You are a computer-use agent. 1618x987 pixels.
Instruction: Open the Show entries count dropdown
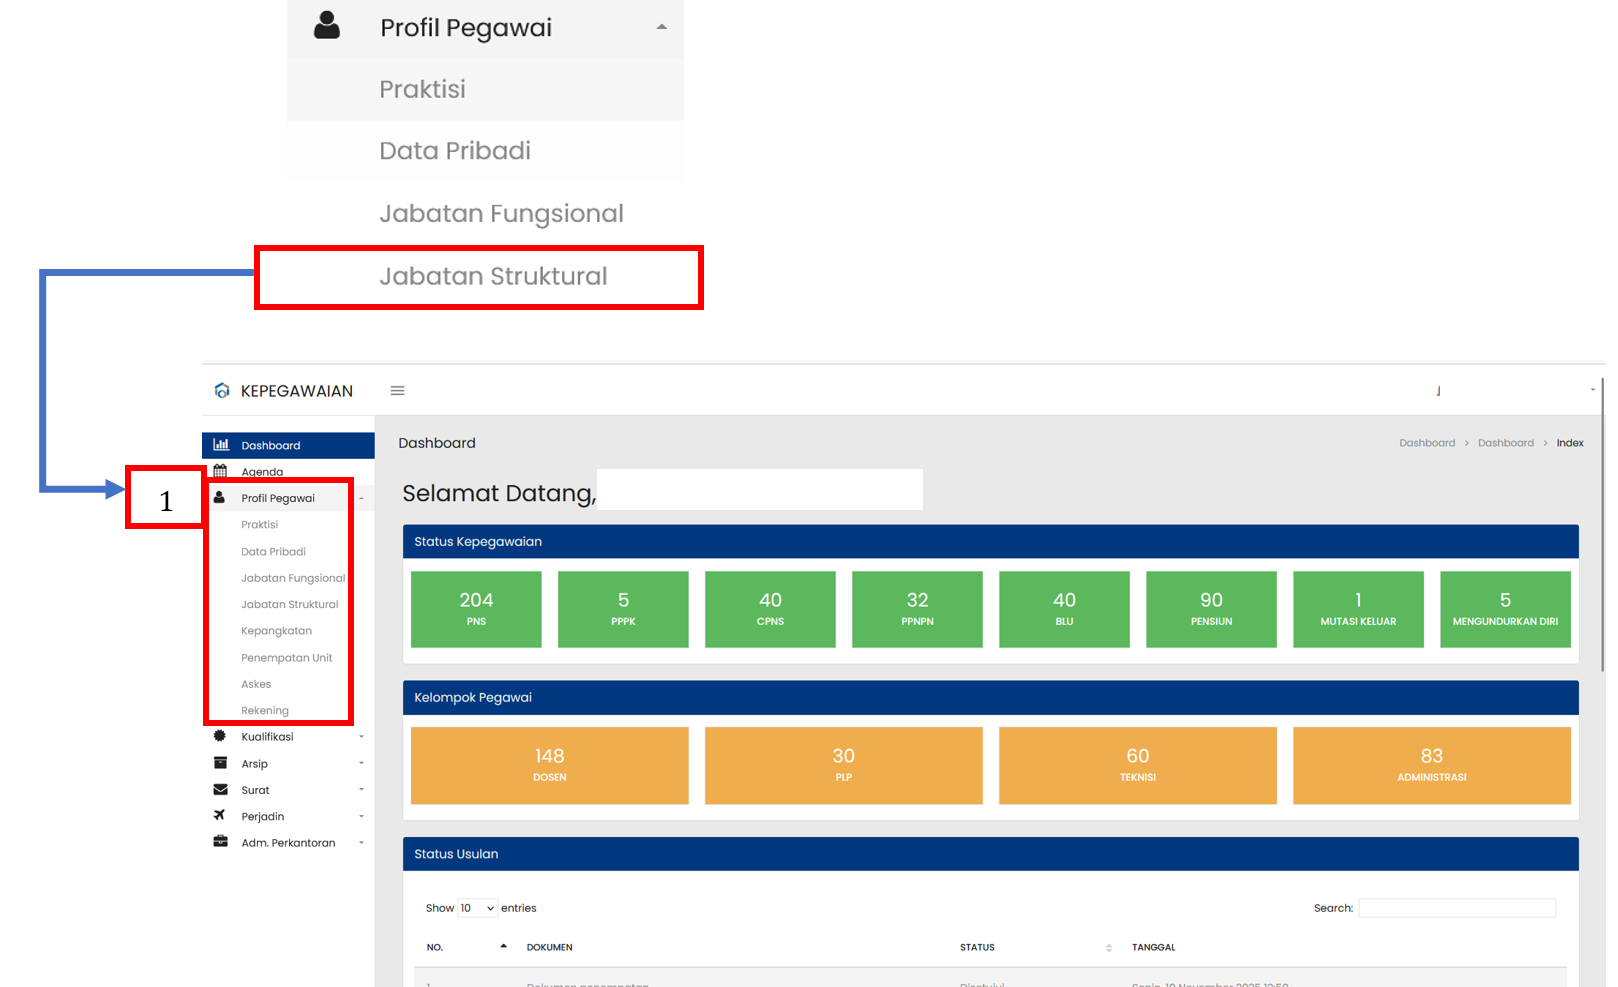coord(477,908)
